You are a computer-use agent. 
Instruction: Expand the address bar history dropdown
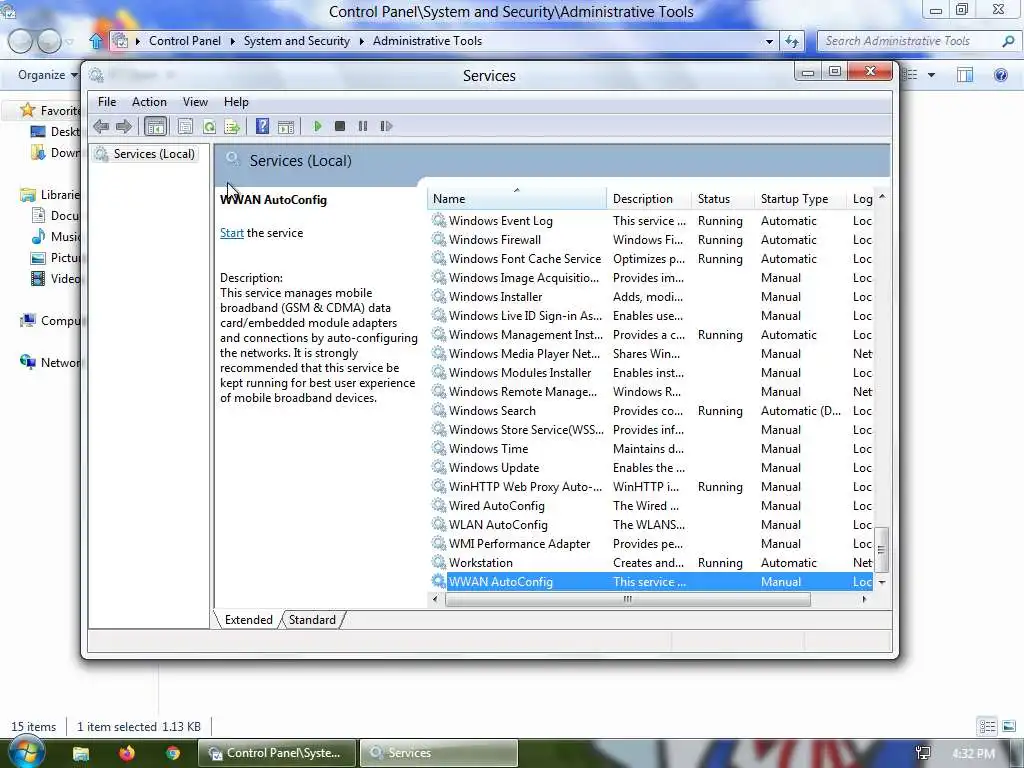[769, 41]
